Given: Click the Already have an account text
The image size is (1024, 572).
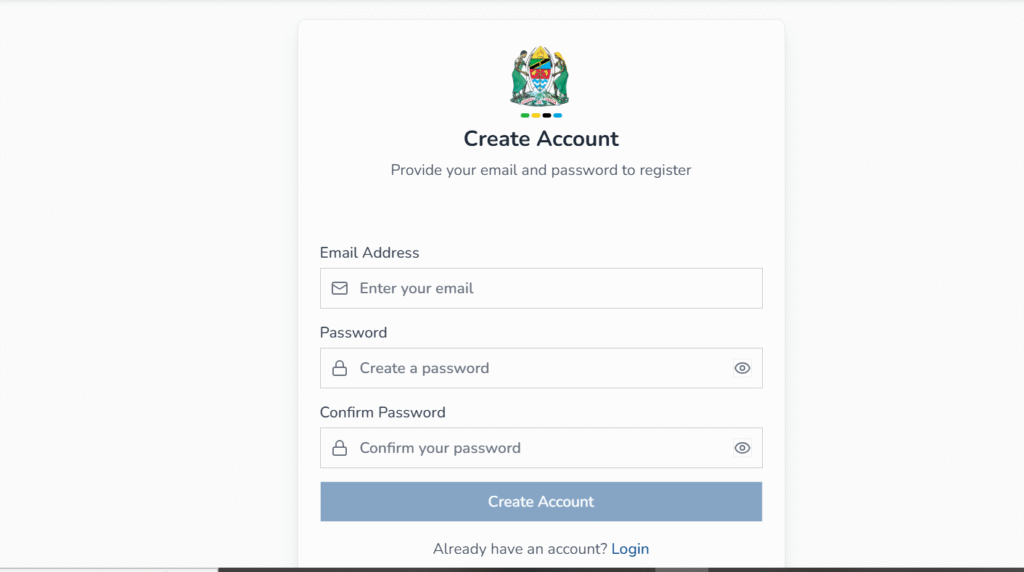Looking at the screenshot, I should [520, 548].
